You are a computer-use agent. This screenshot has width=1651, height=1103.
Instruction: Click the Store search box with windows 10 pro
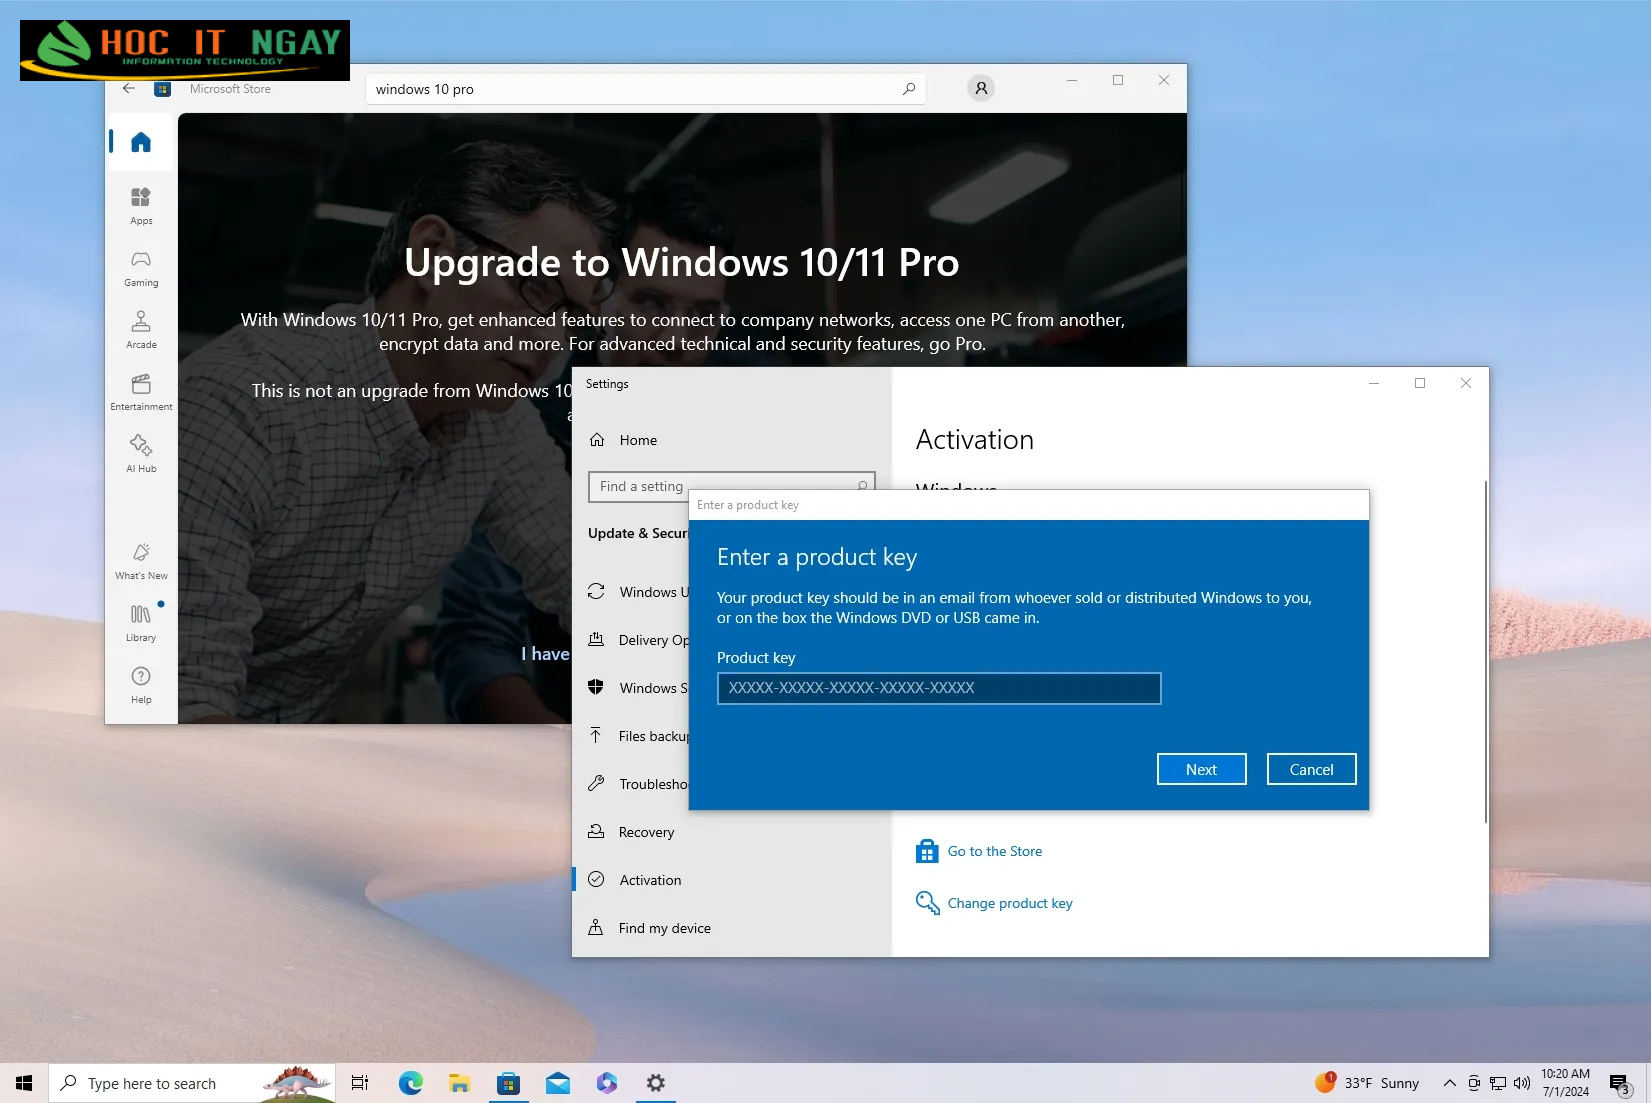pyautogui.click(x=645, y=89)
